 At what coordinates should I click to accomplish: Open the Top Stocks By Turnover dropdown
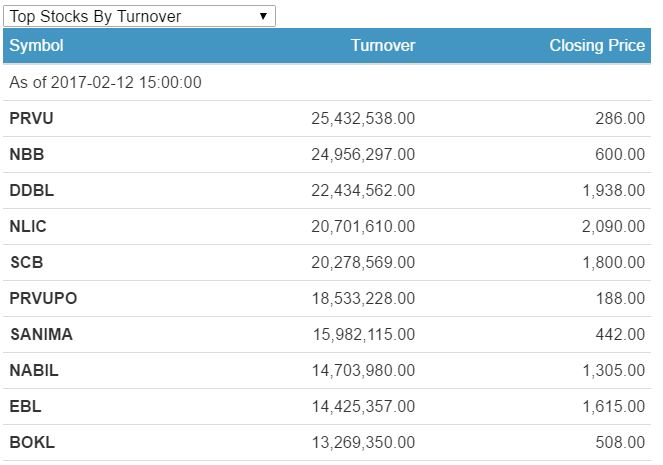point(138,16)
